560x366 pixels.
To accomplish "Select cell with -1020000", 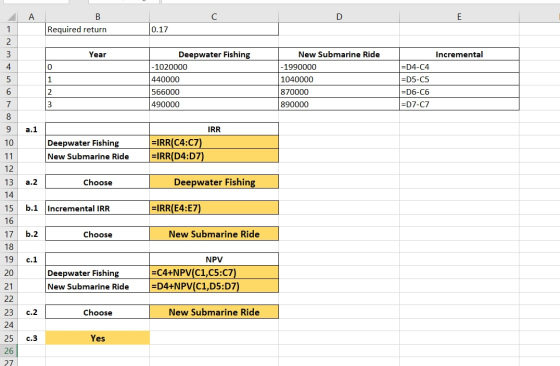I will (x=214, y=67).
